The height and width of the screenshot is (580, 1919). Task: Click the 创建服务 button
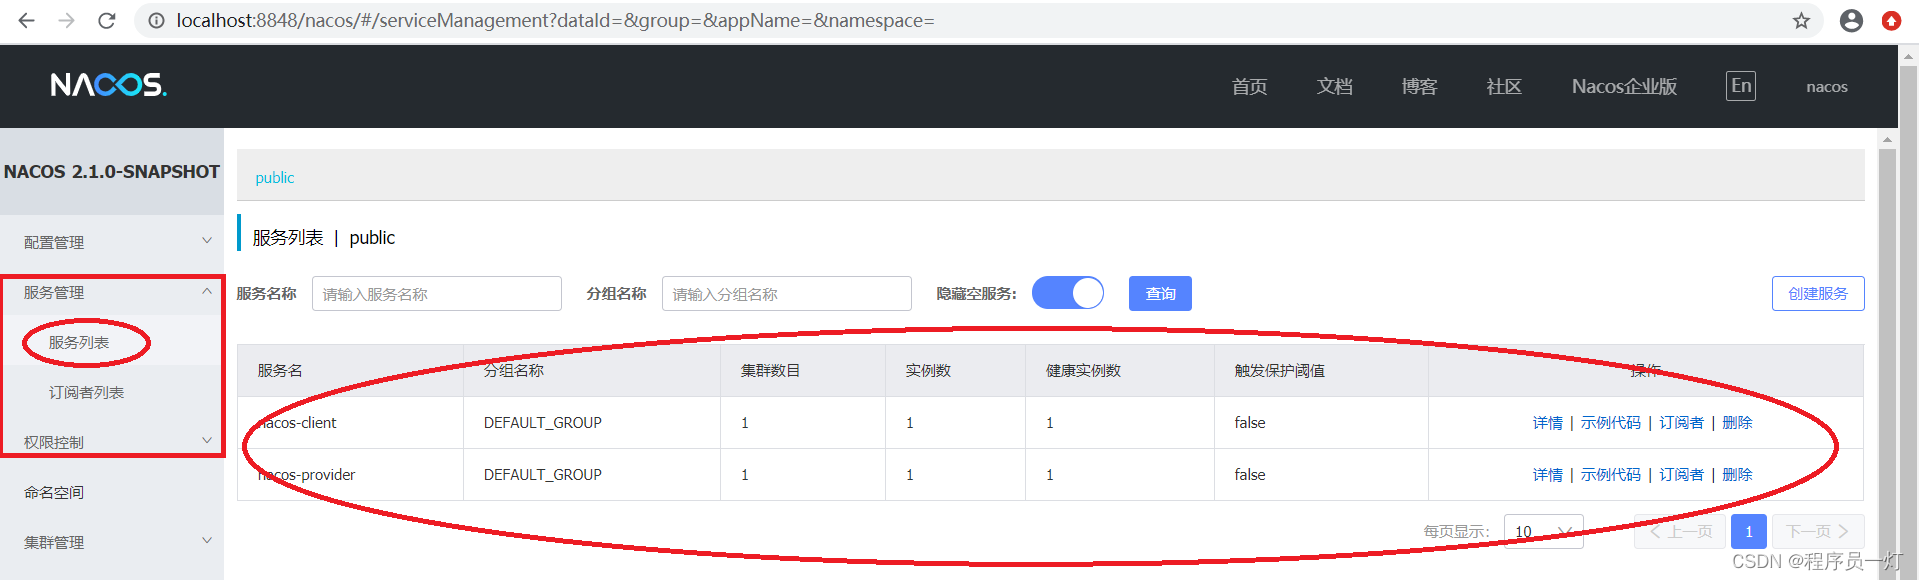1818,293
